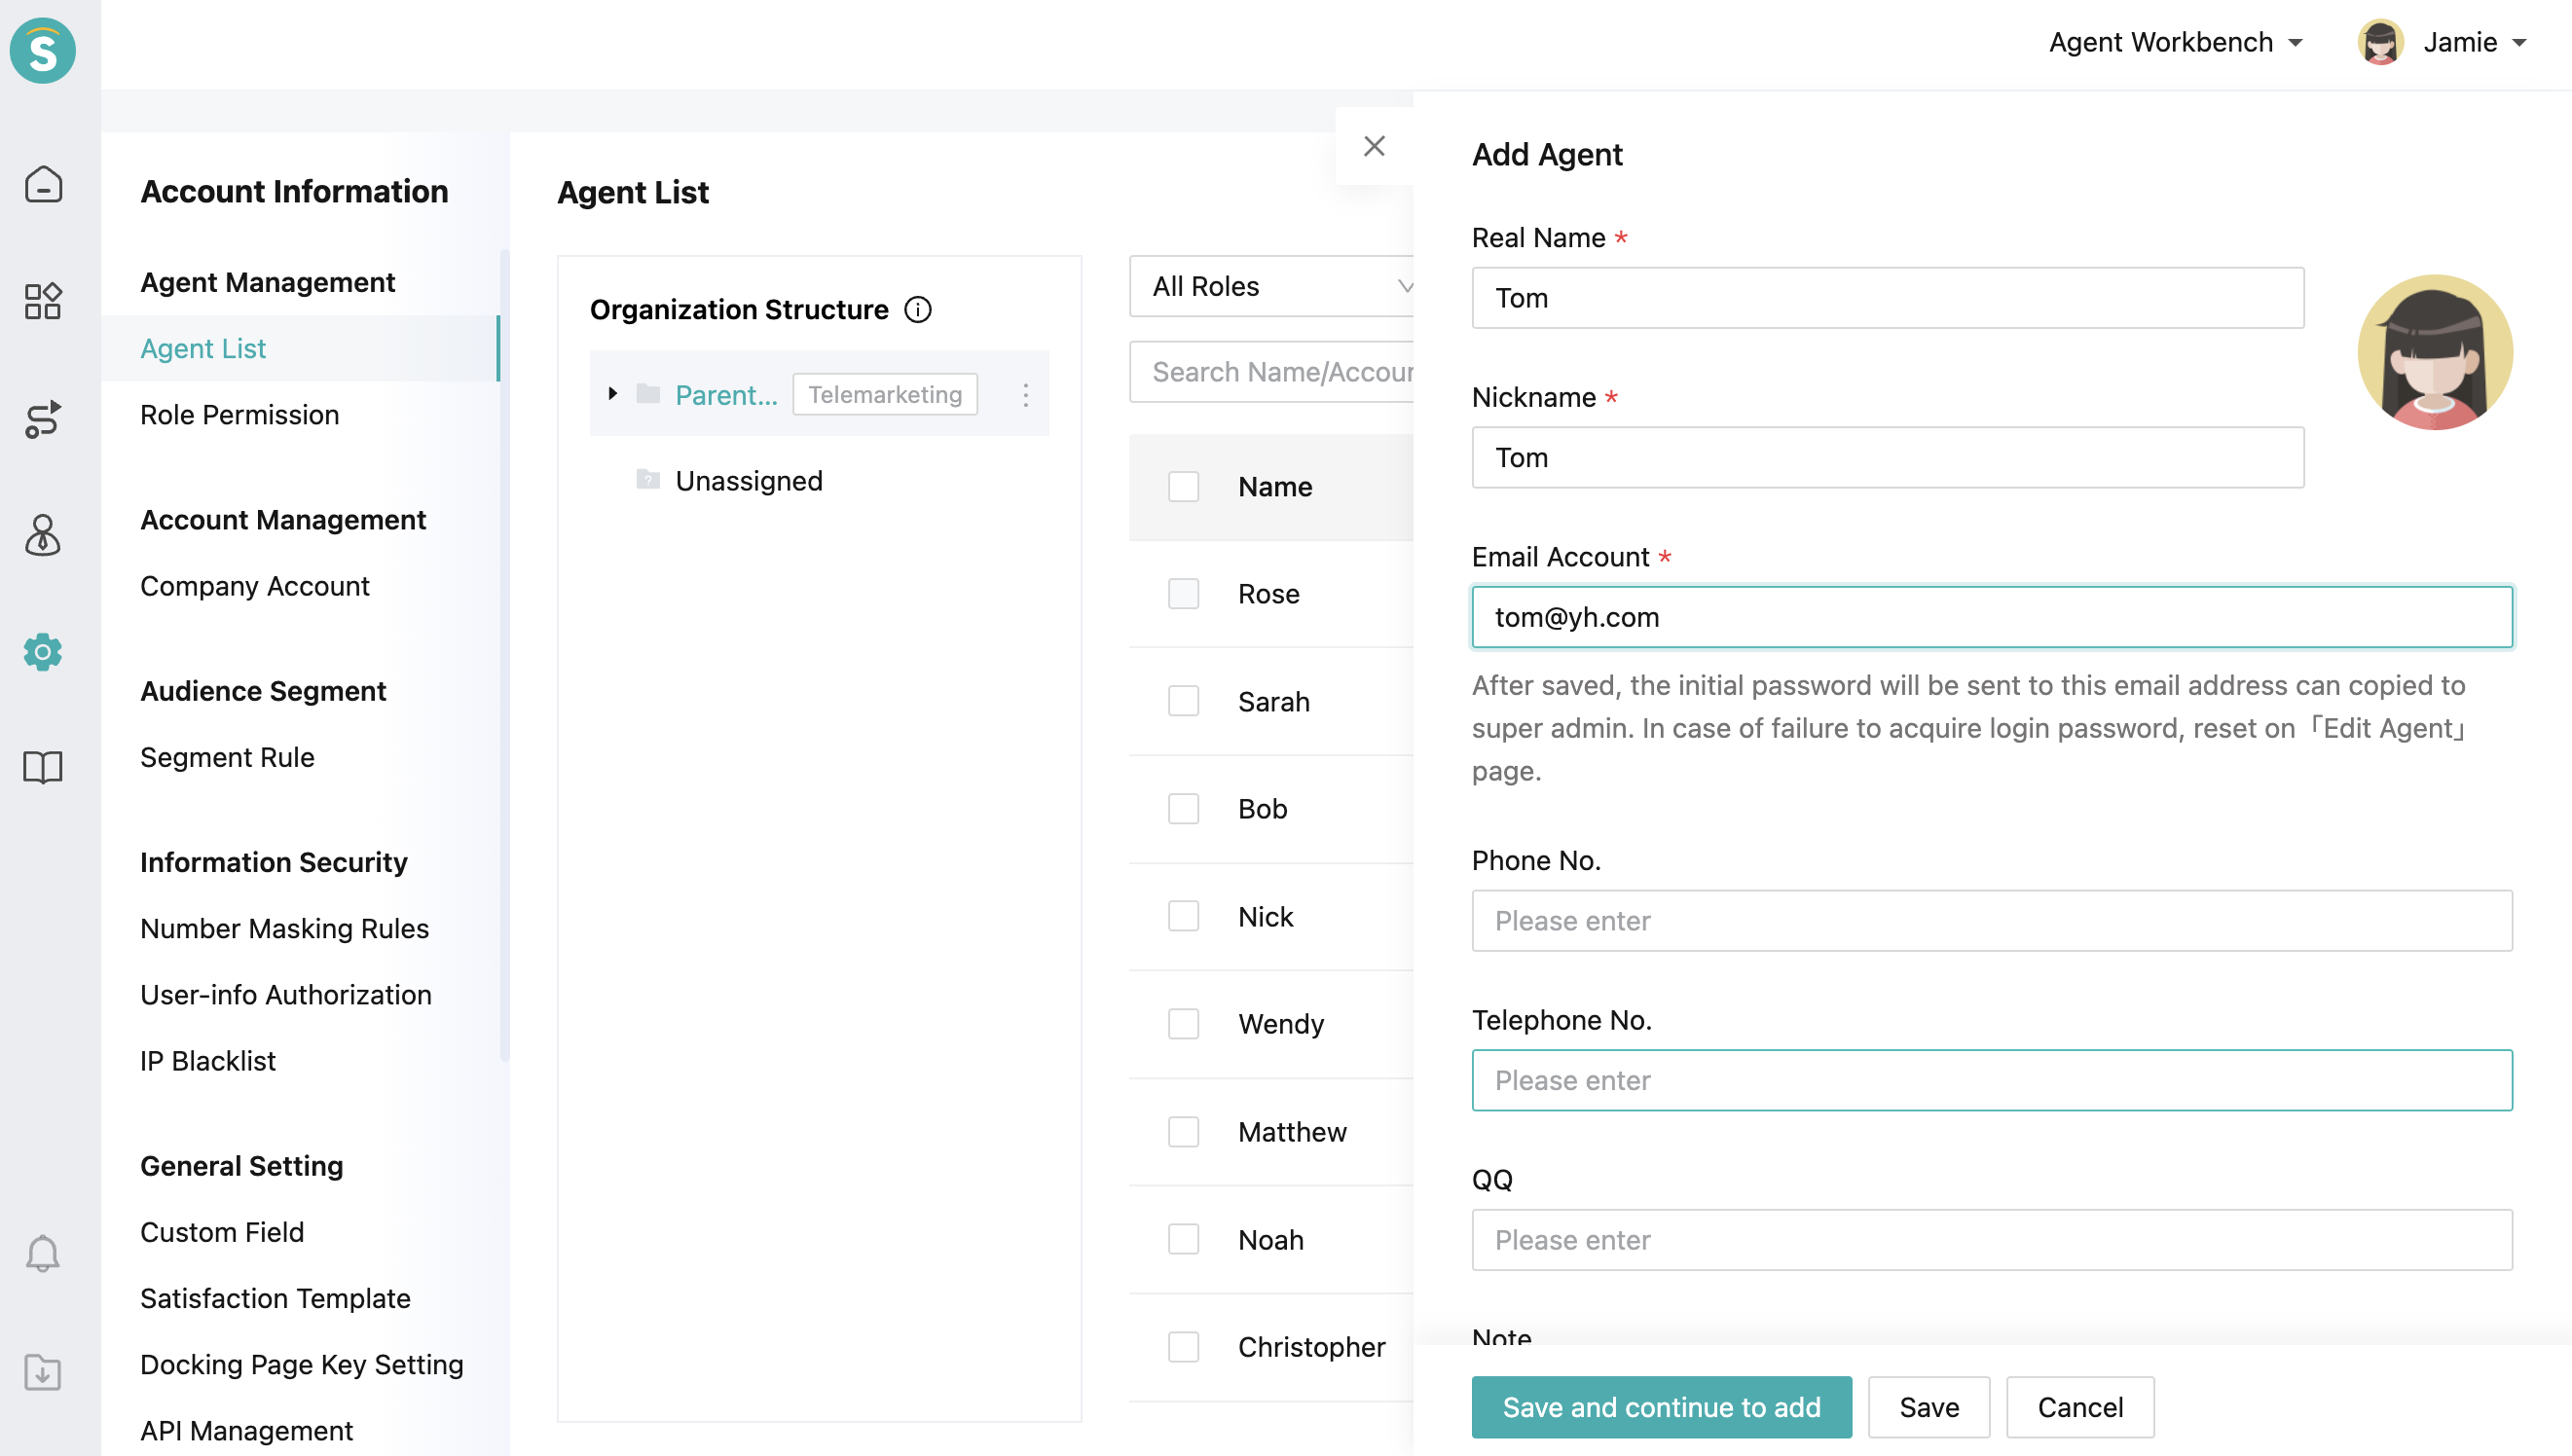Click the green S app logo
Screen dimensions: 2572x1456
click(x=43, y=50)
